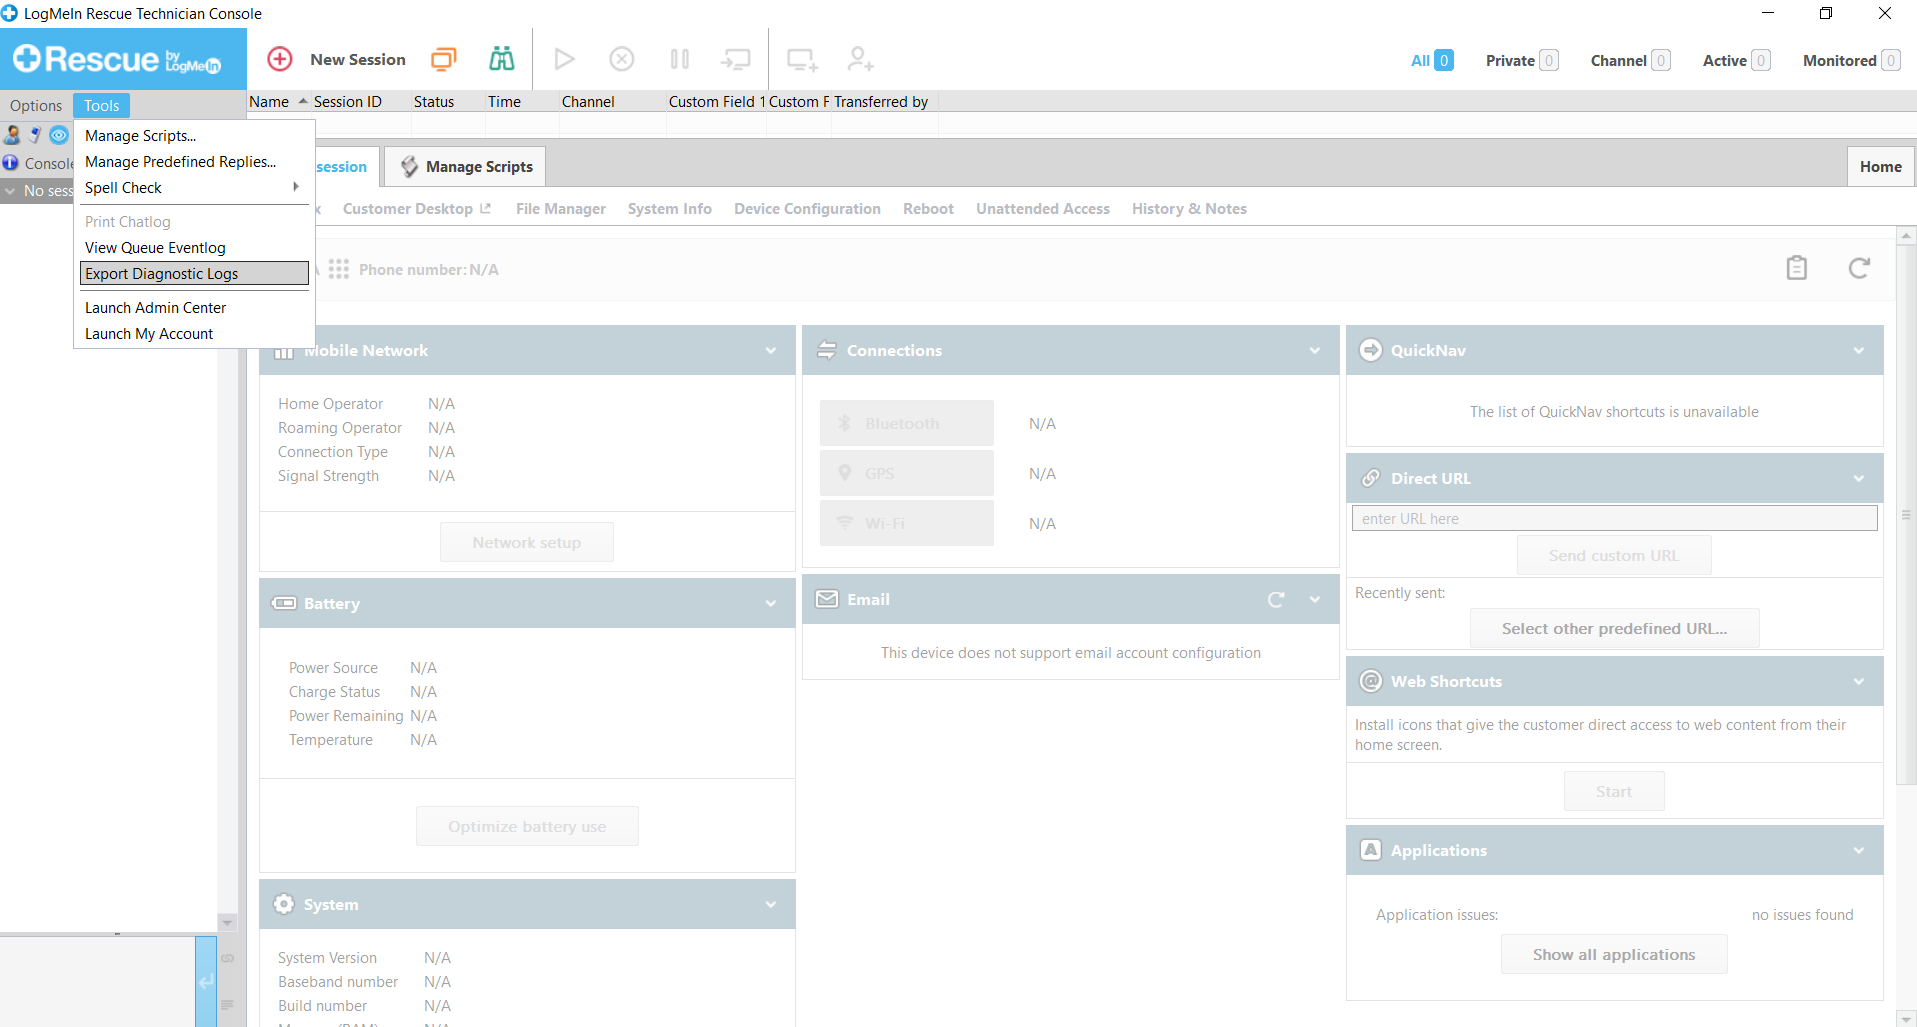Click the chat message input box
1917x1027 pixels.
pos(97,982)
